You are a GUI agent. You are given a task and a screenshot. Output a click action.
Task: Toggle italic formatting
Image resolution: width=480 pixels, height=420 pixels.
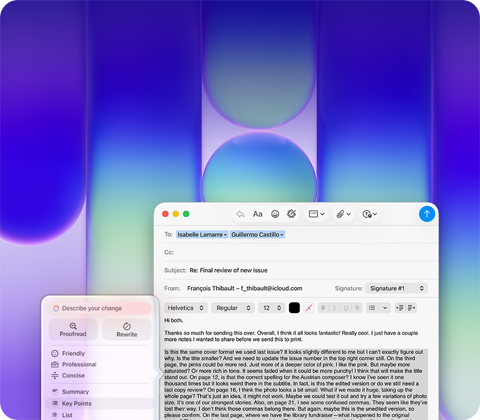pyautogui.click(x=334, y=308)
